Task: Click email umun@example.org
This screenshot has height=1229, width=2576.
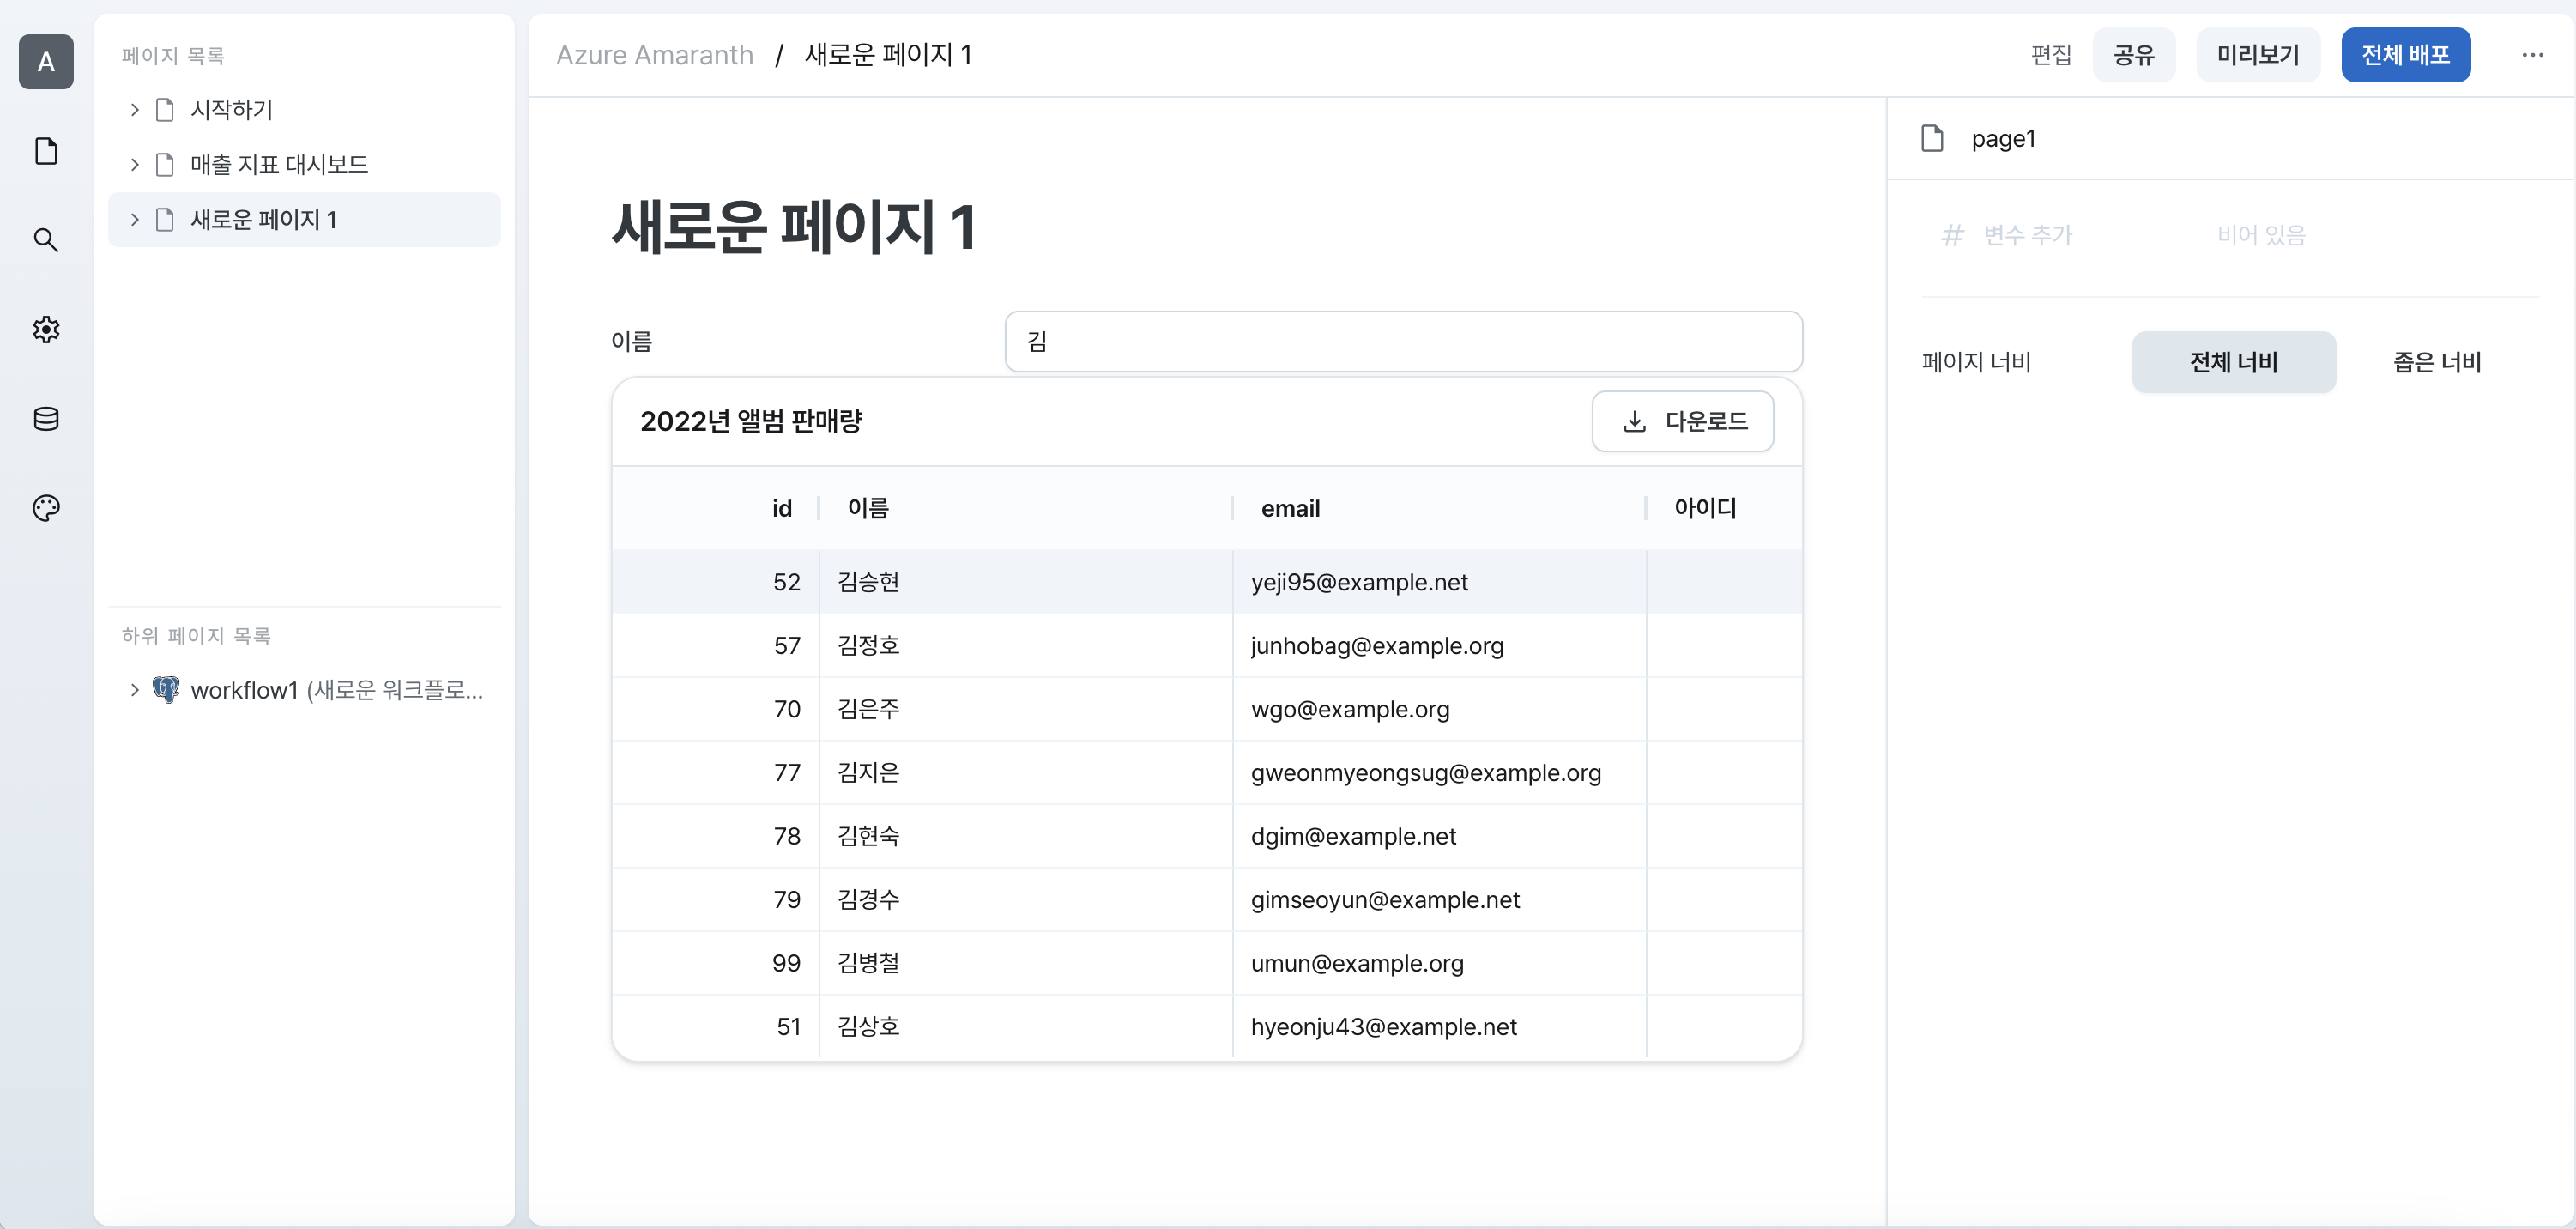Action: [x=1357, y=963]
